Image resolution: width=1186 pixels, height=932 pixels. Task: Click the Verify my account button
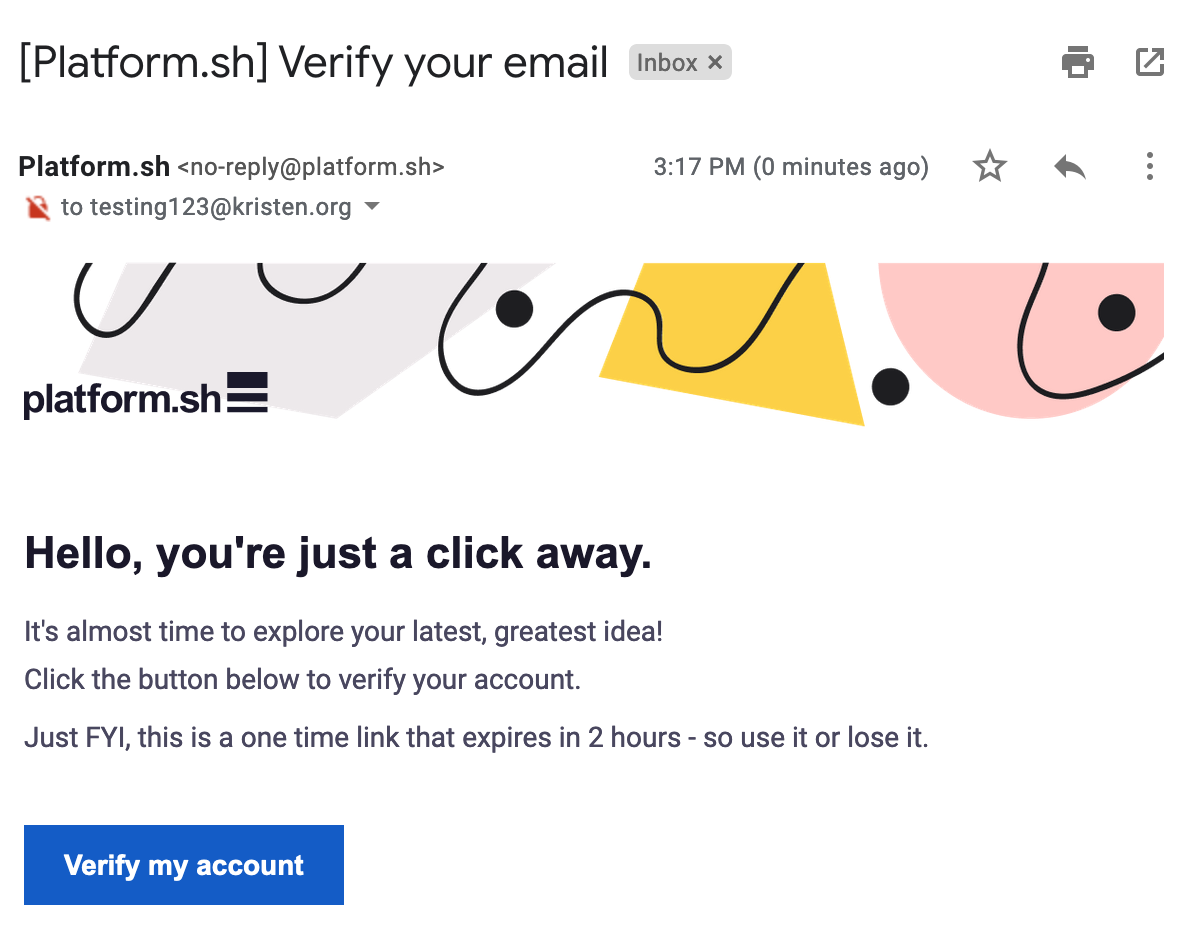(184, 865)
